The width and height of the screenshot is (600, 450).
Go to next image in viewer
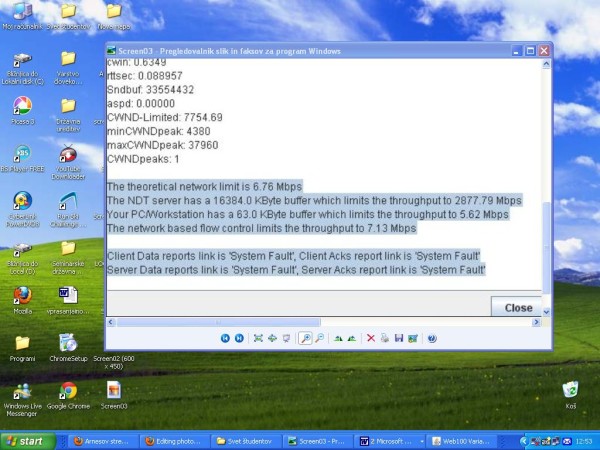(239, 338)
